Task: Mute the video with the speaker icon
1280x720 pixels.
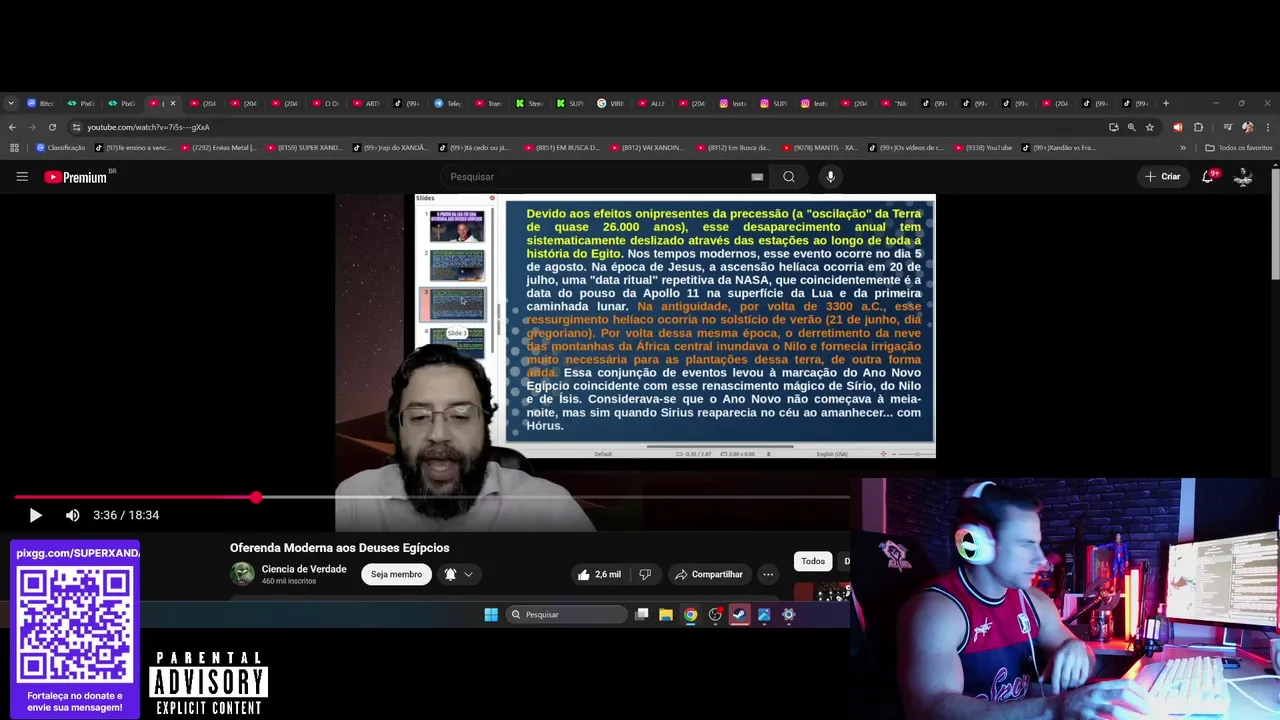Action: coord(72,515)
